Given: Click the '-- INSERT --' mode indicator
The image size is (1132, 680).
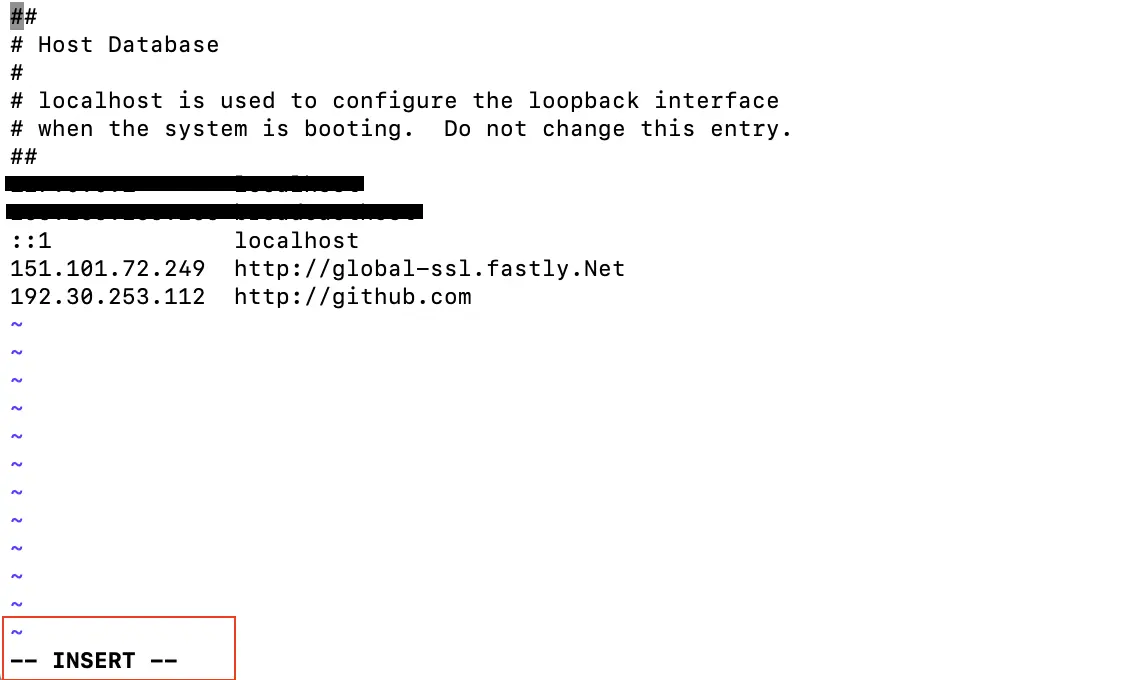Looking at the screenshot, I should pos(93,661).
